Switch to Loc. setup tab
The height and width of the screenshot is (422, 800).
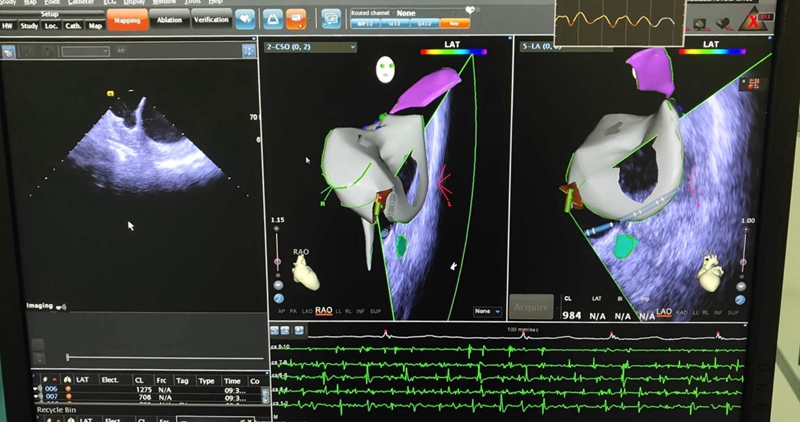[x=51, y=26]
